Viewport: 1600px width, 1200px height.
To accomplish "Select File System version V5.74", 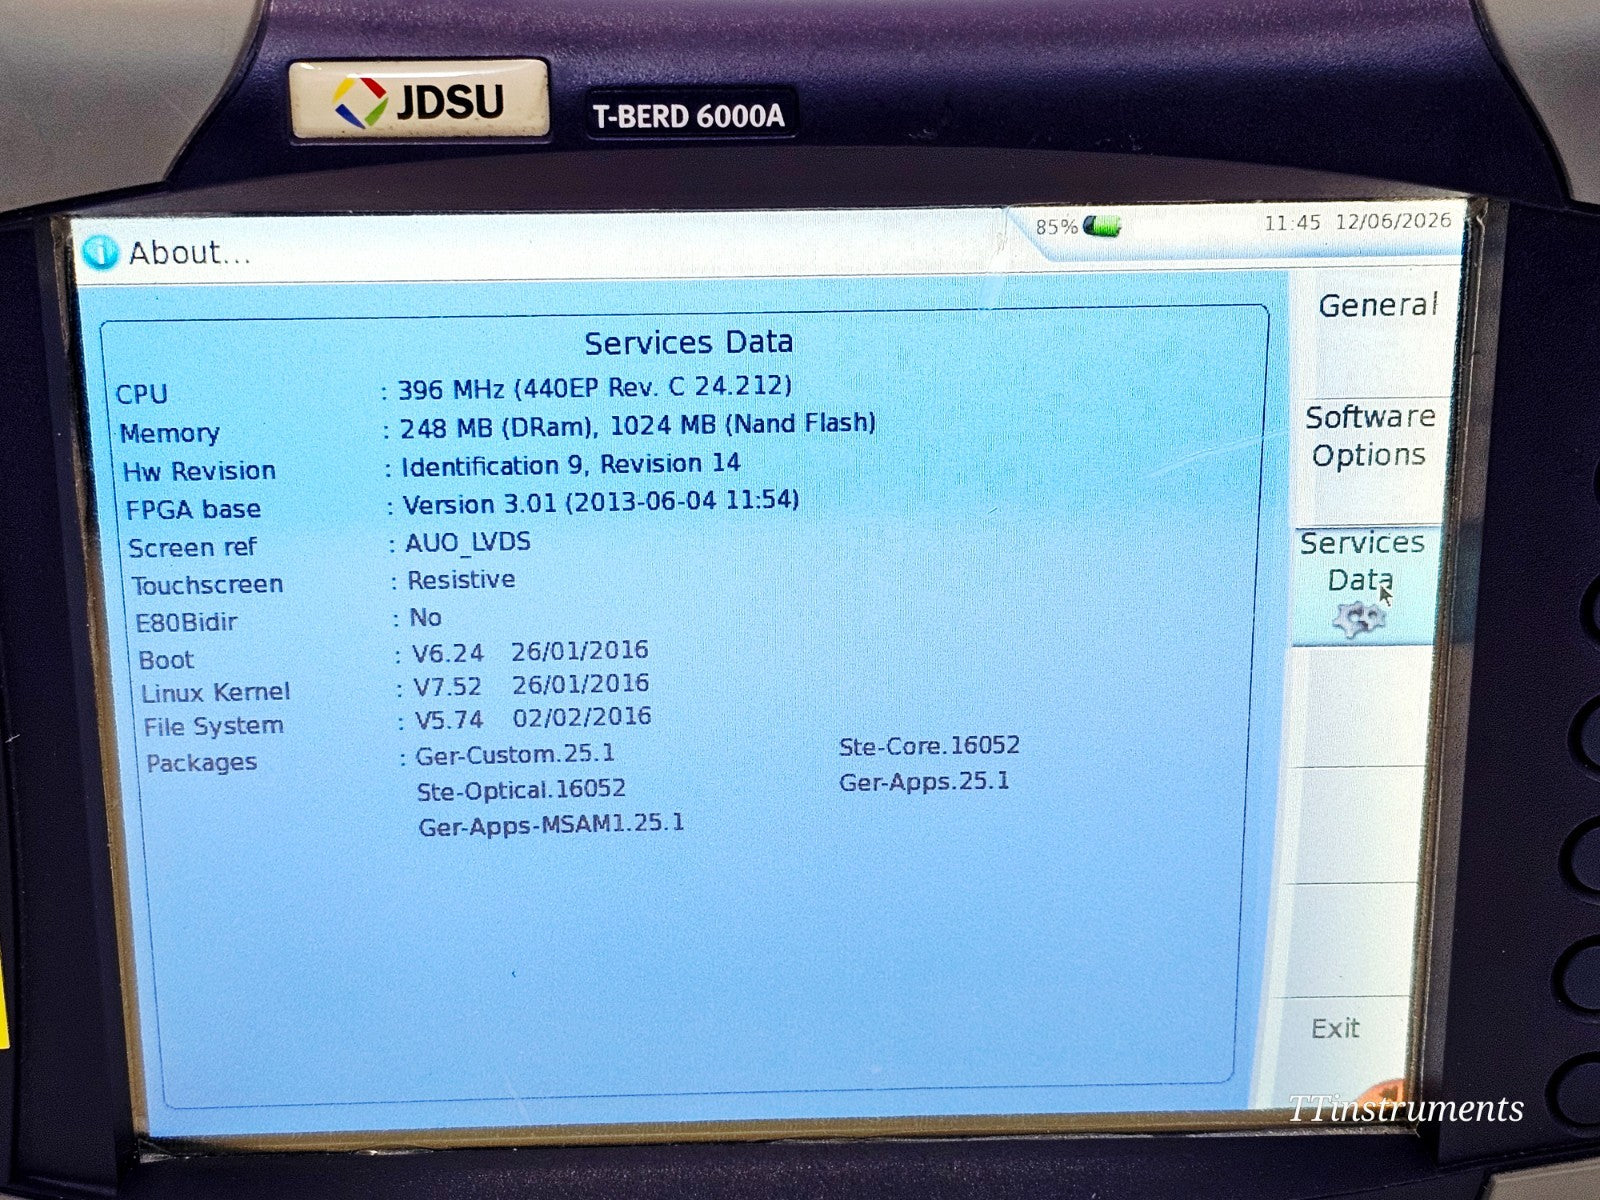I will point(450,720).
